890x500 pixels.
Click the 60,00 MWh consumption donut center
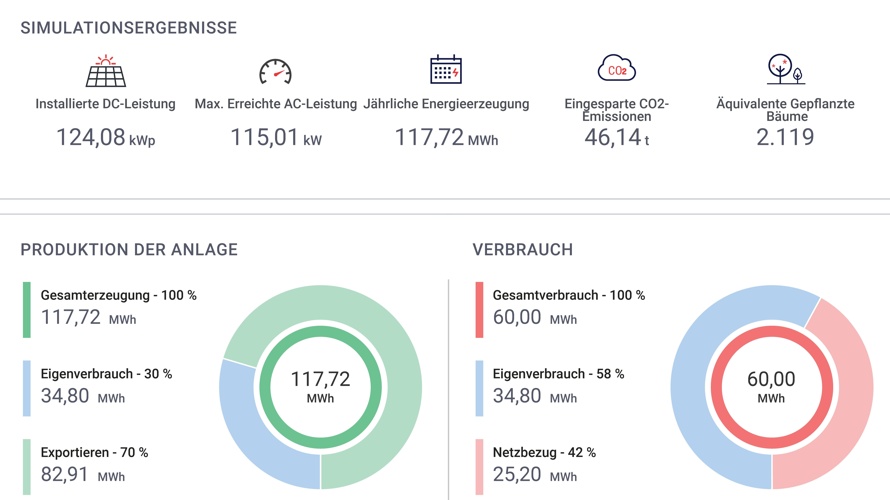click(x=771, y=387)
